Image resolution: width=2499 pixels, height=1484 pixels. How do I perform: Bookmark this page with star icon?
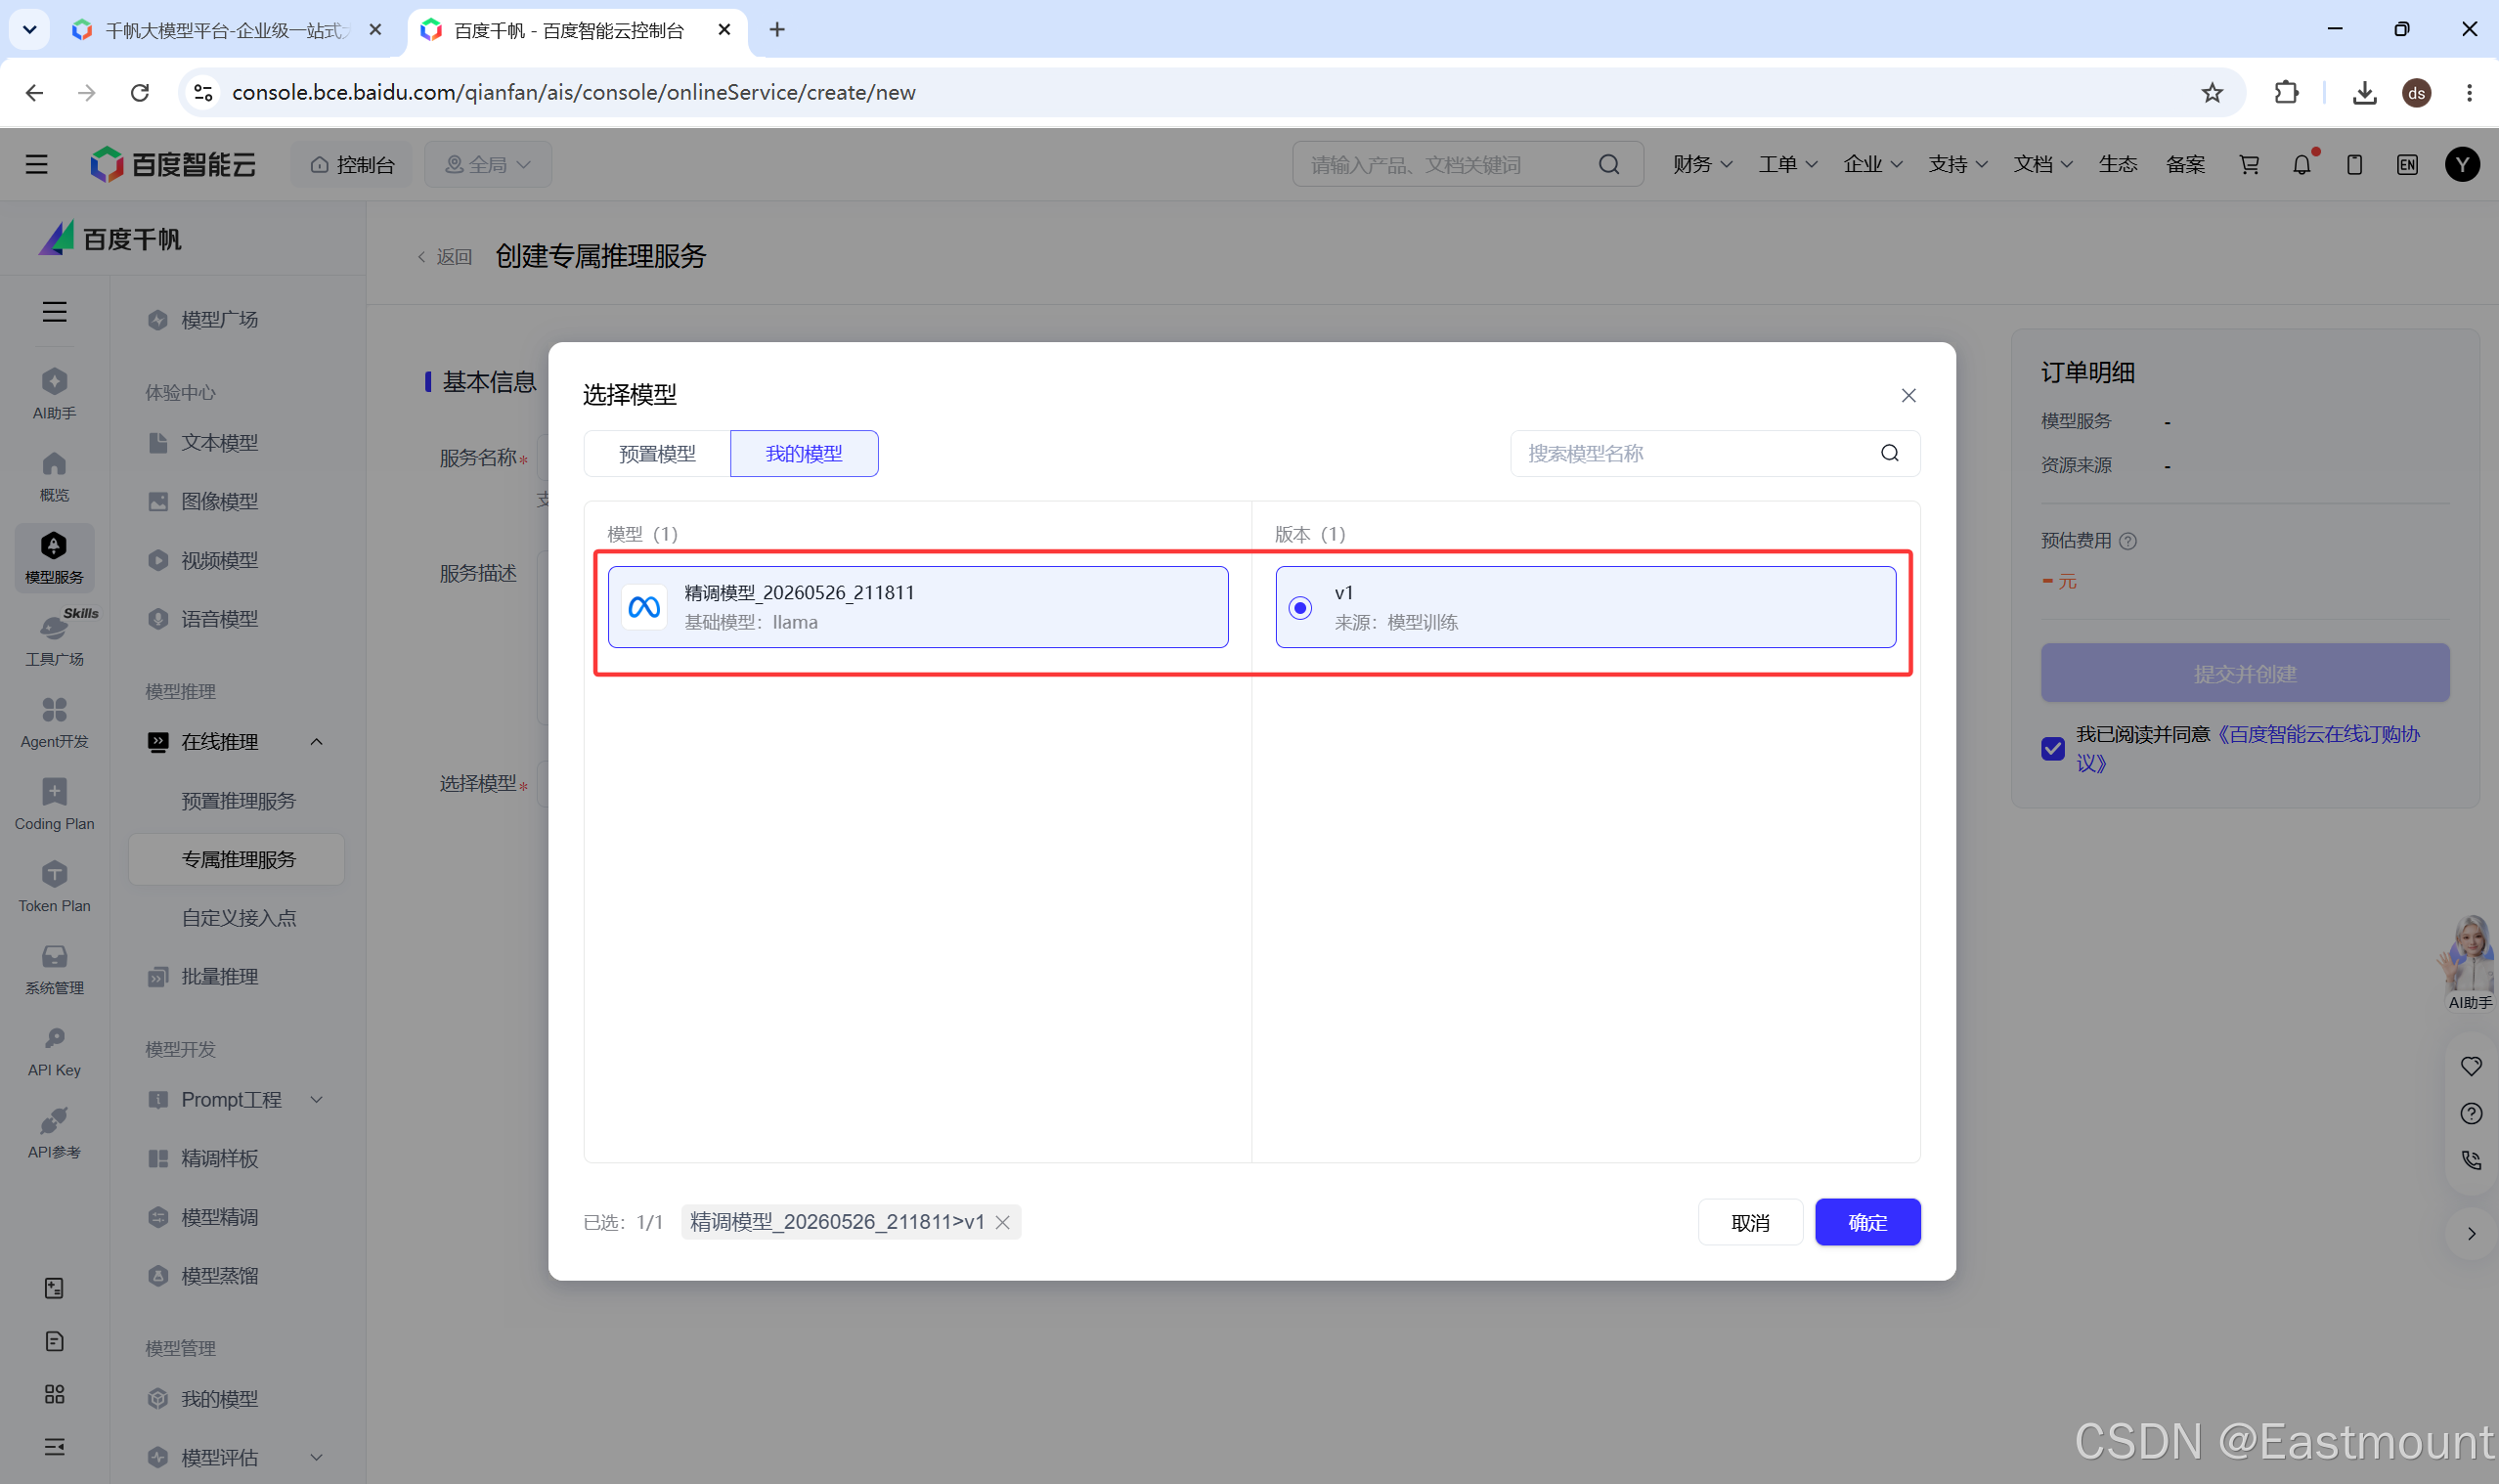point(2212,92)
